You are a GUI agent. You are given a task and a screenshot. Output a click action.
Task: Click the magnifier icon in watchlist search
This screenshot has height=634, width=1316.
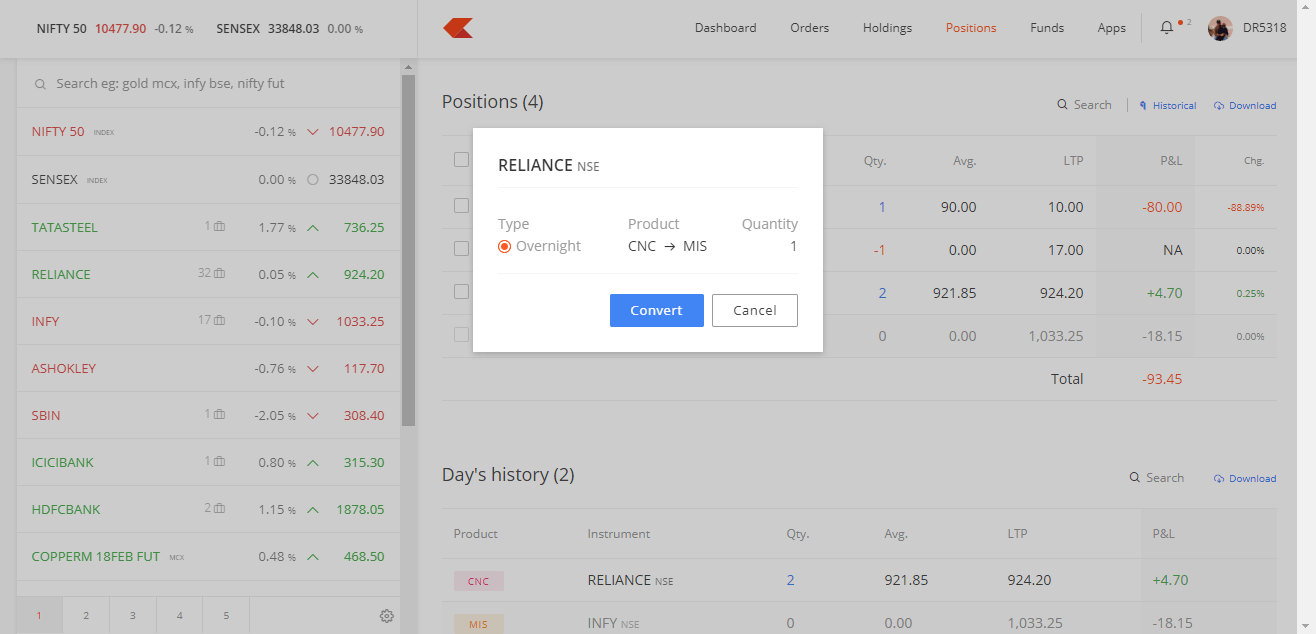[x=40, y=85]
